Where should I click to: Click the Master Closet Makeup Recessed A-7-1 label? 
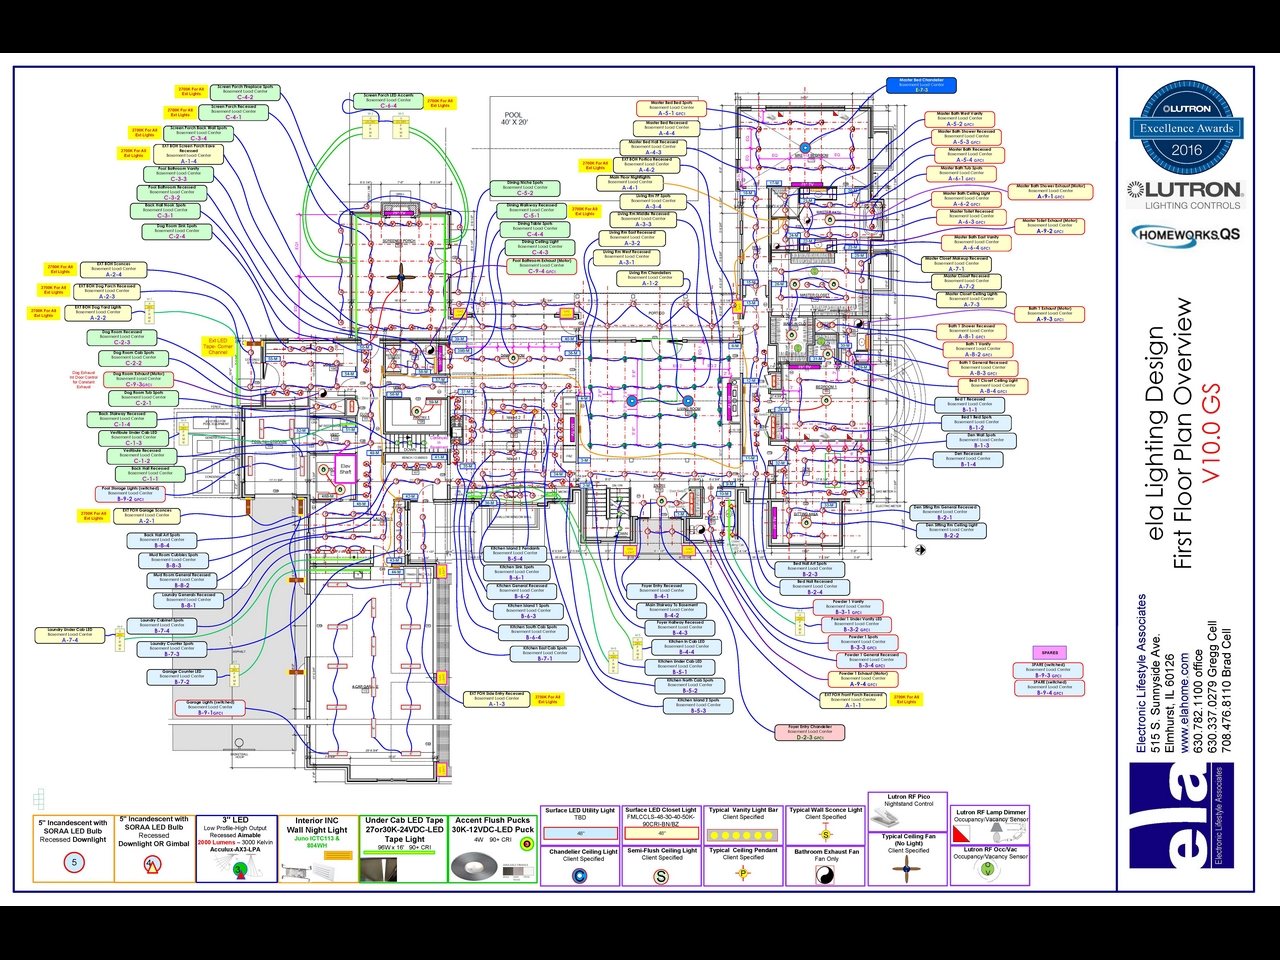click(x=957, y=264)
